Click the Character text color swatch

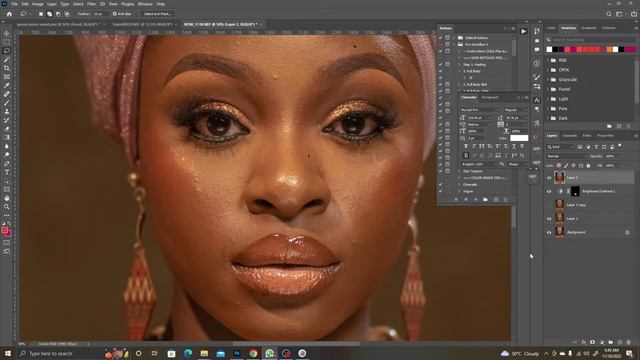(x=519, y=138)
